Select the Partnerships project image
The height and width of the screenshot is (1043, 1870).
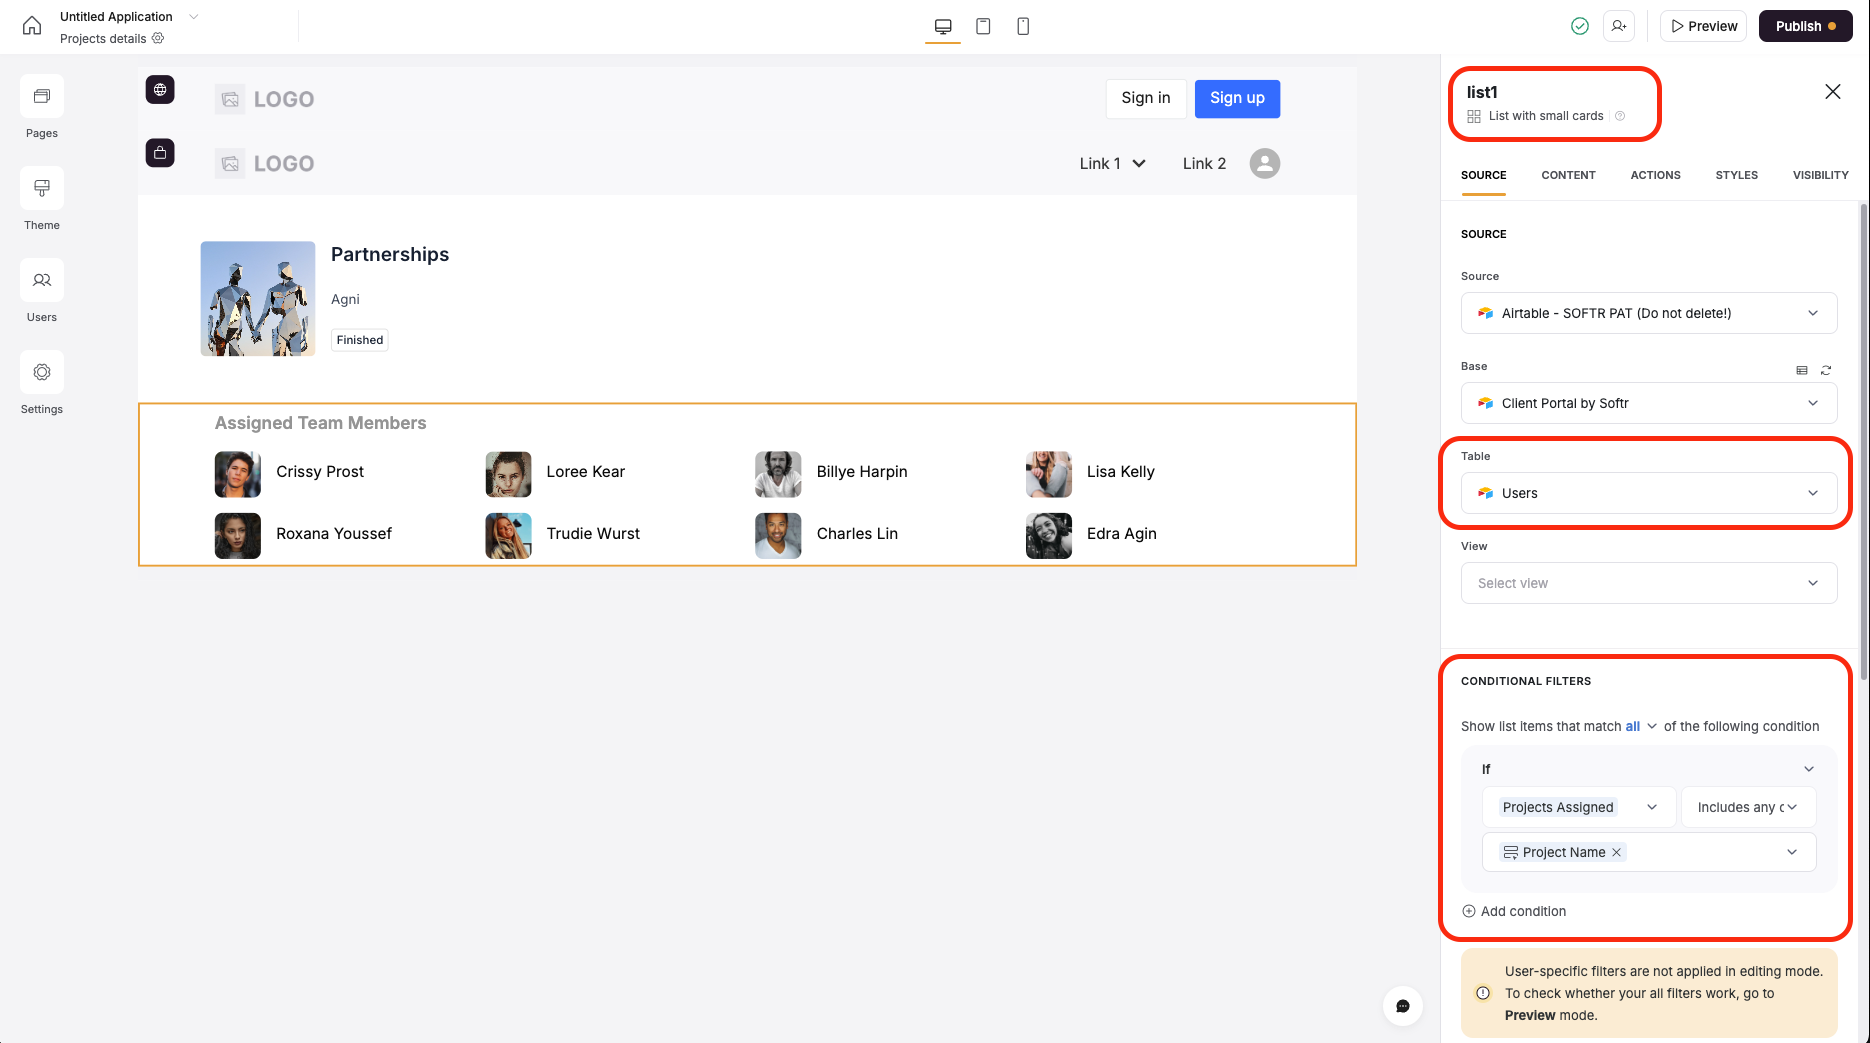pos(258,298)
